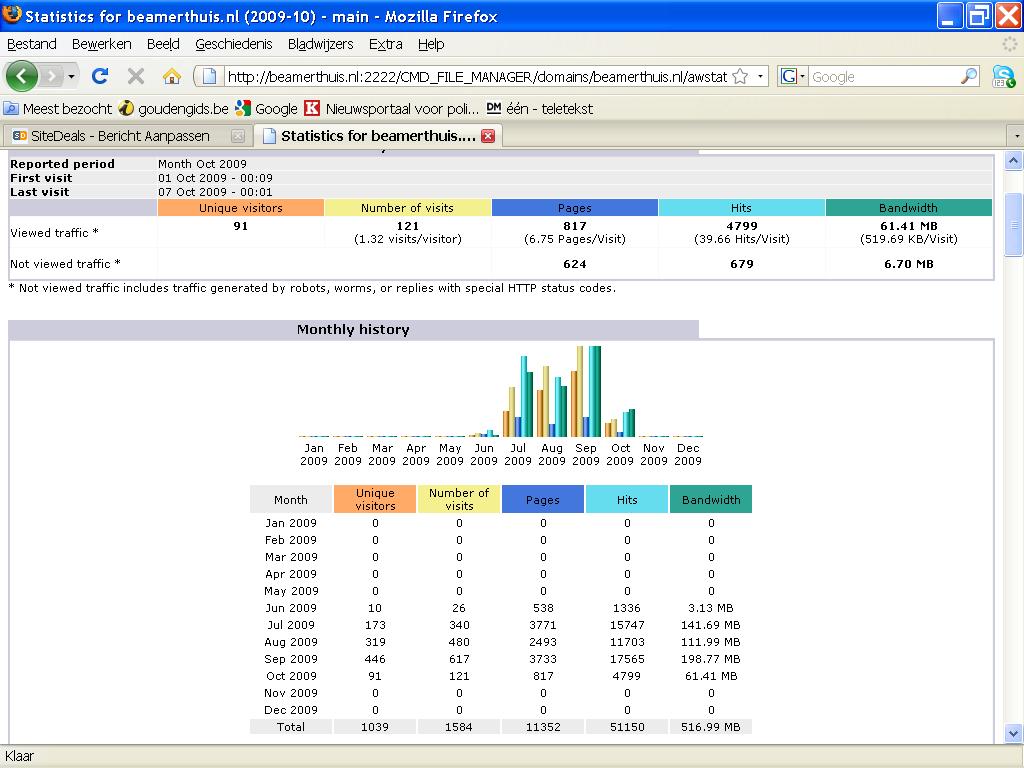Click the page identity icon in address bar
1024x768 pixels.
[x=210, y=76]
